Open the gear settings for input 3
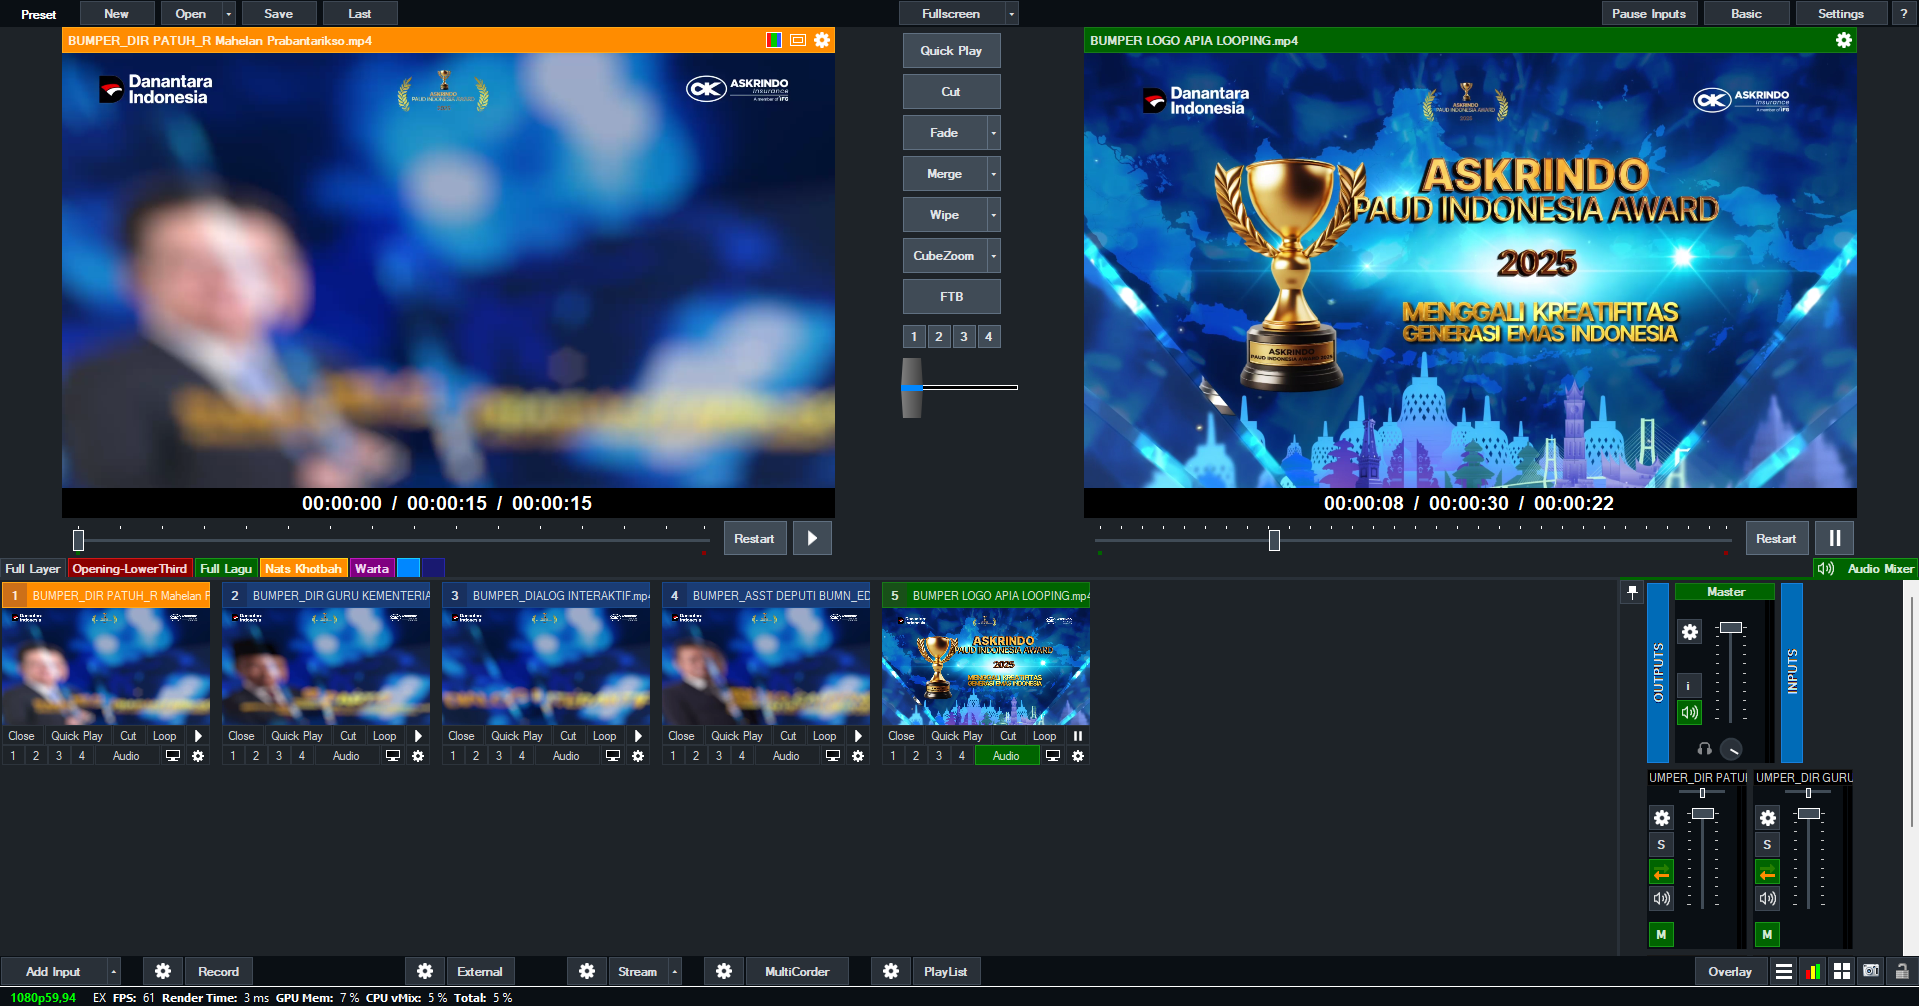This screenshot has height=1006, width=1919. tap(638, 756)
